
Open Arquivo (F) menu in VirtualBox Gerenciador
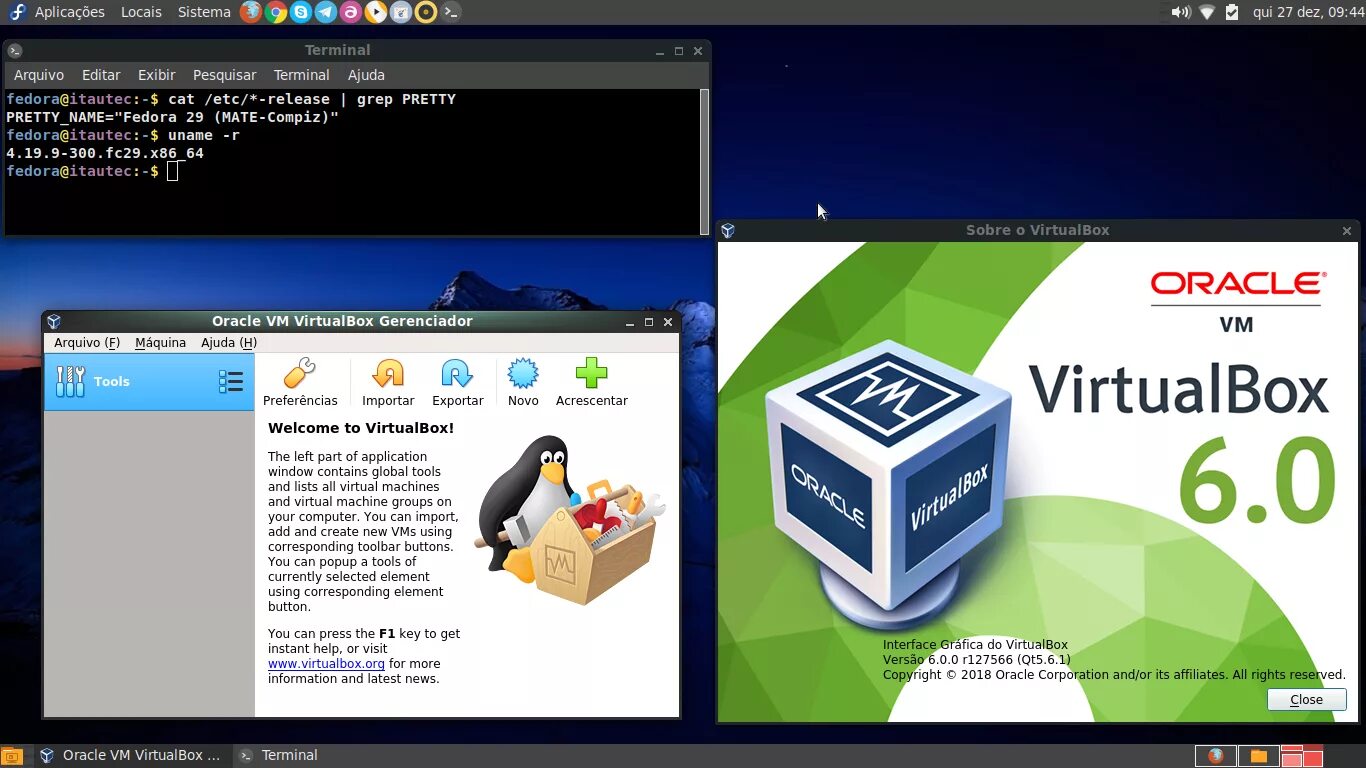click(x=87, y=342)
